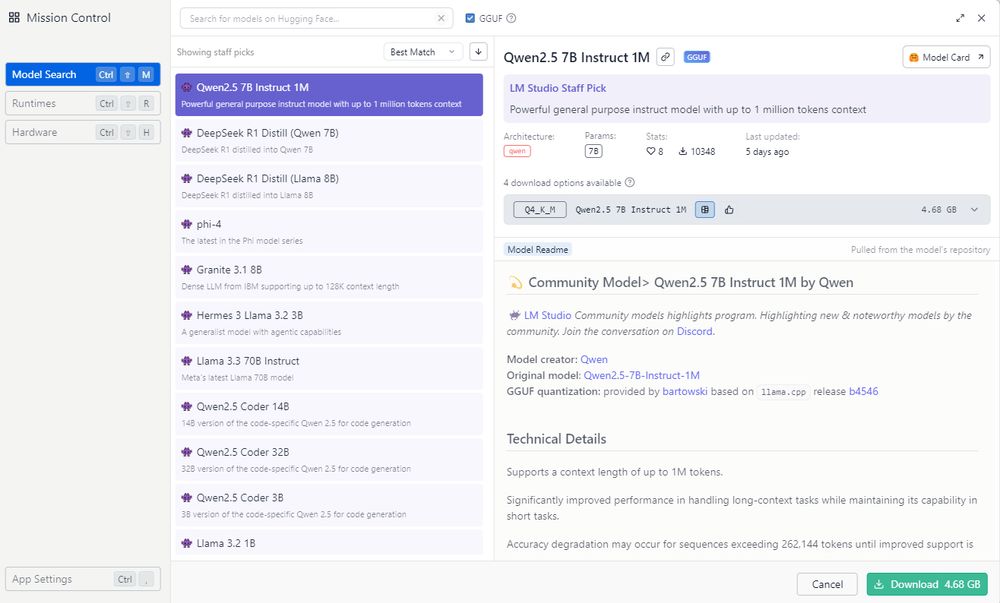This screenshot has width=1000, height=603.
Task: Open the Model Card button
Action: (x=946, y=57)
